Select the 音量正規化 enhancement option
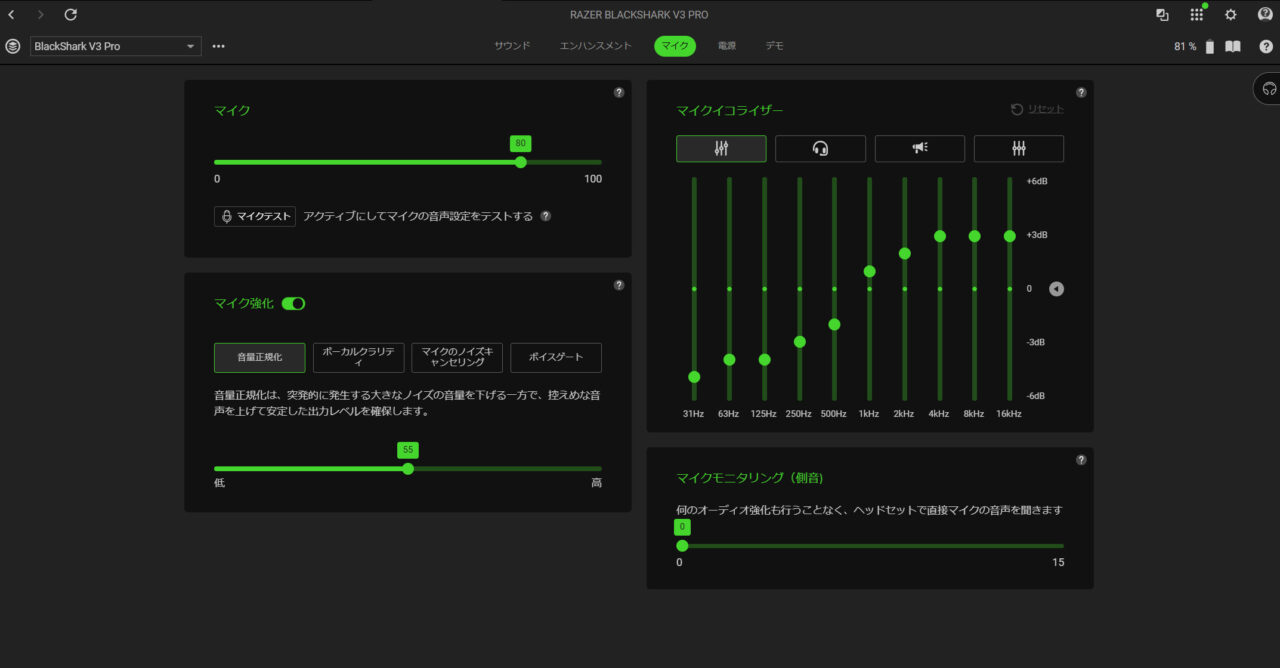This screenshot has width=1280, height=668. (x=260, y=358)
